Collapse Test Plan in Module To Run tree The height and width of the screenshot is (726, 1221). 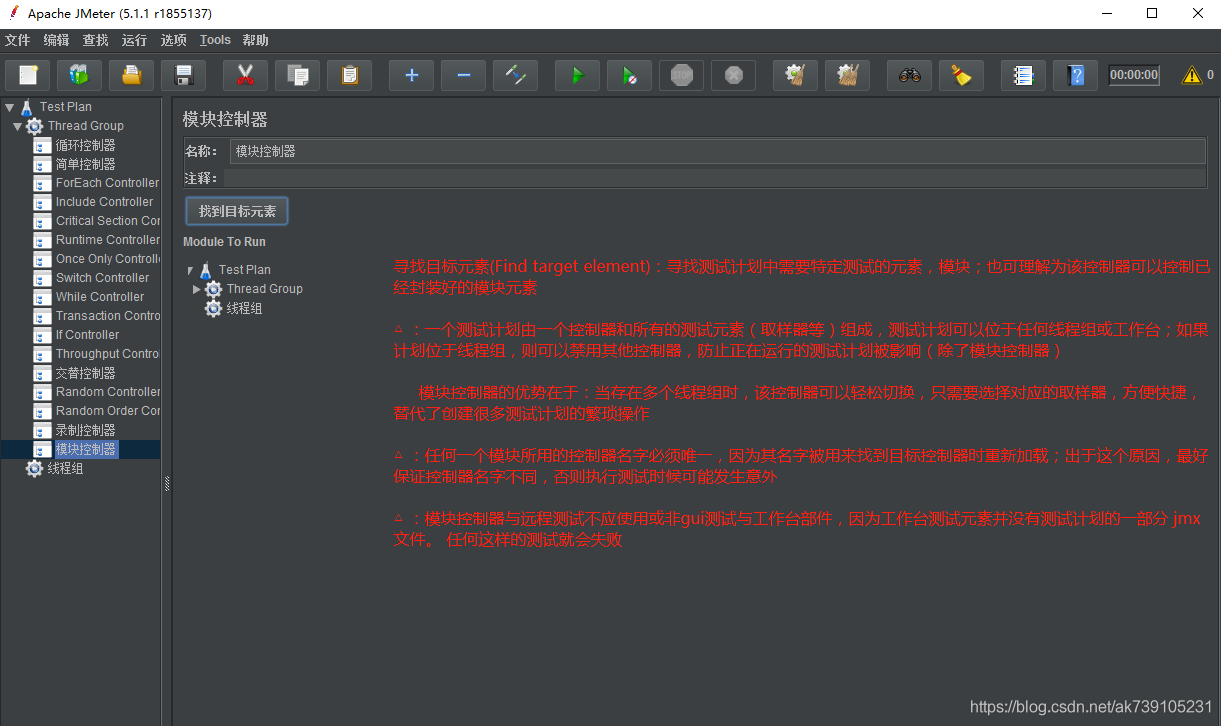click(x=190, y=270)
